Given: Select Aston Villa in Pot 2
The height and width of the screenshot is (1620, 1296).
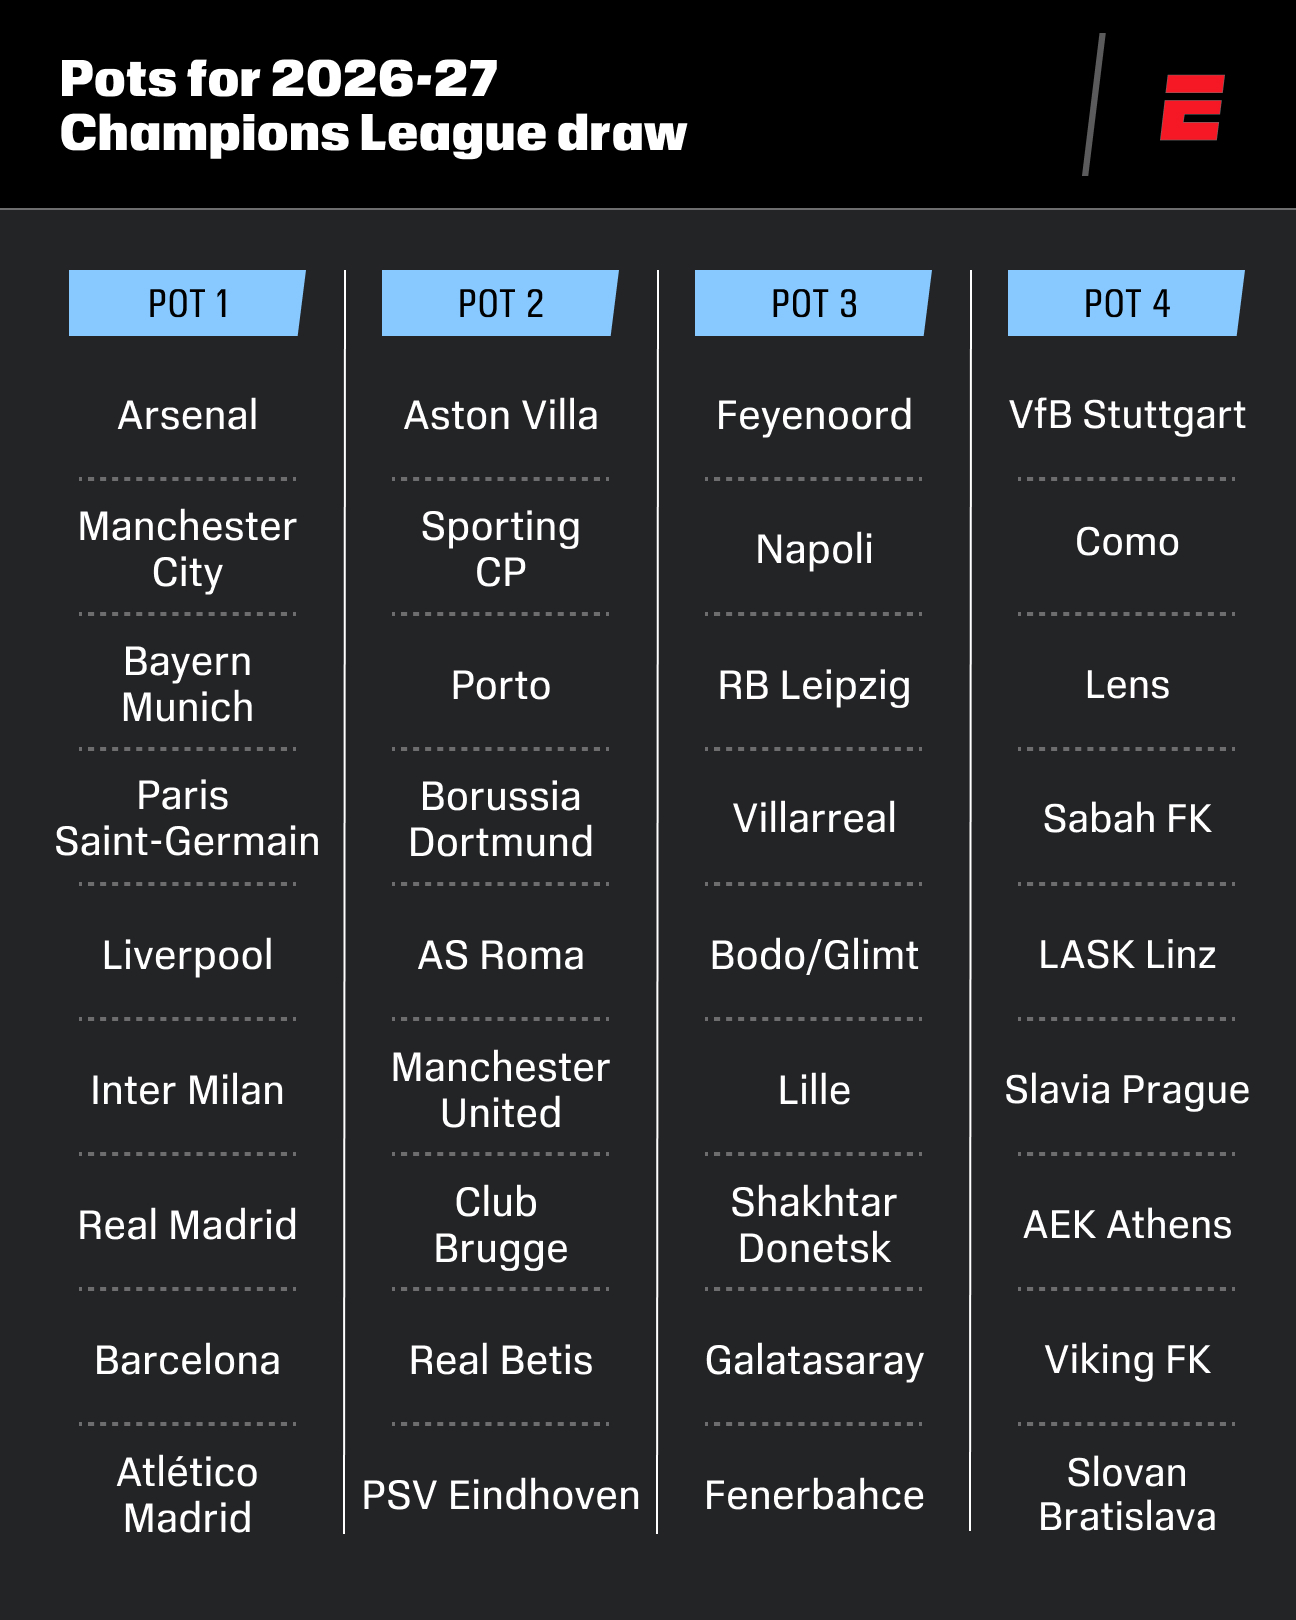Looking at the screenshot, I should click(x=501, y=415).
